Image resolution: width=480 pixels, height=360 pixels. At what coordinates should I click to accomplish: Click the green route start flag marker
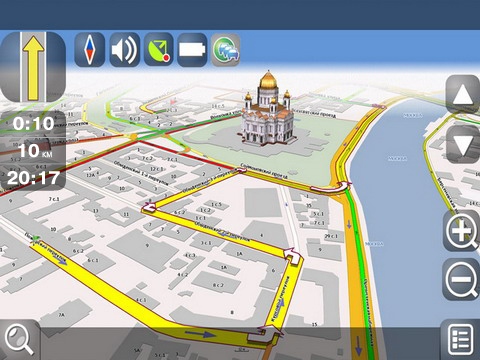(x=36, y=238)
